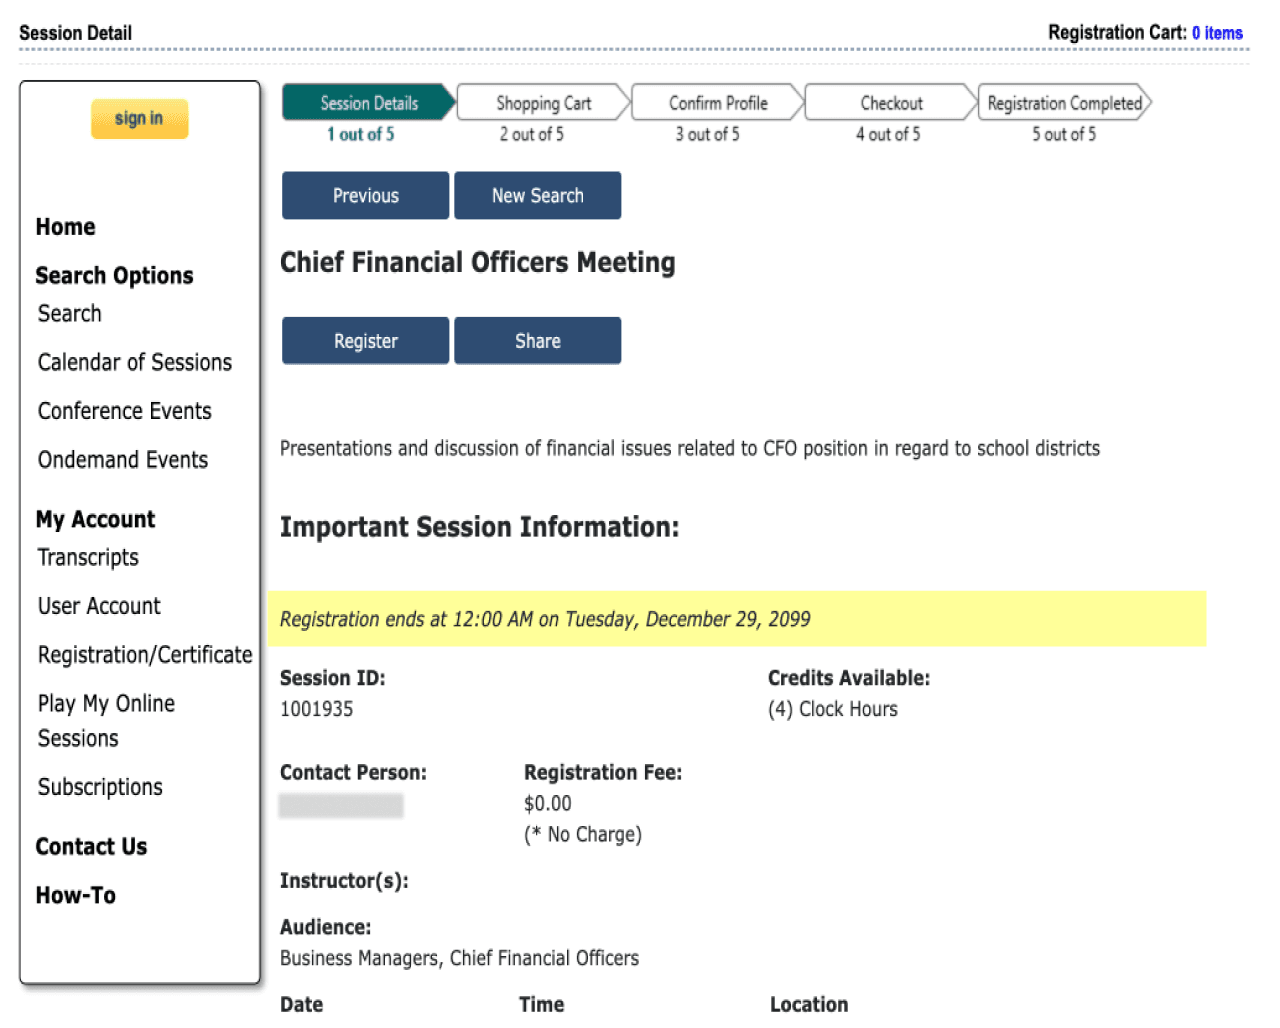Click the sign in button
Image resolution: width=1280 pixels, height=1028 pixels.
pyautogui.click(x=139, y=119)
